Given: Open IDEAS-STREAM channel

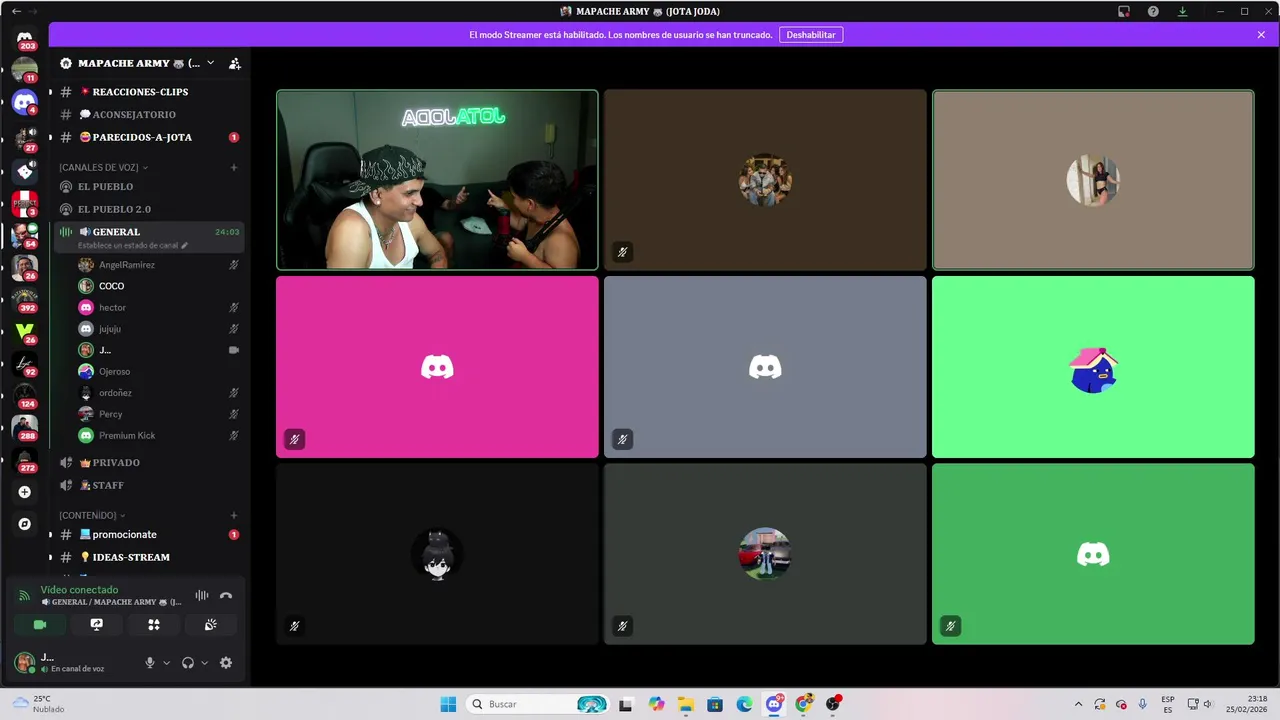Looking at the screenshot, I should (x=148, y=557).
